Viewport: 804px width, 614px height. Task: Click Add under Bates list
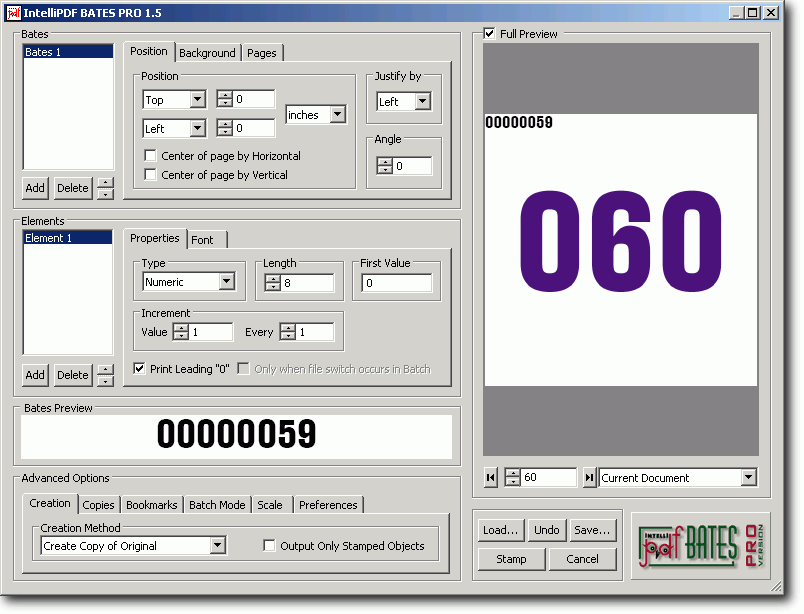[35, 188]
